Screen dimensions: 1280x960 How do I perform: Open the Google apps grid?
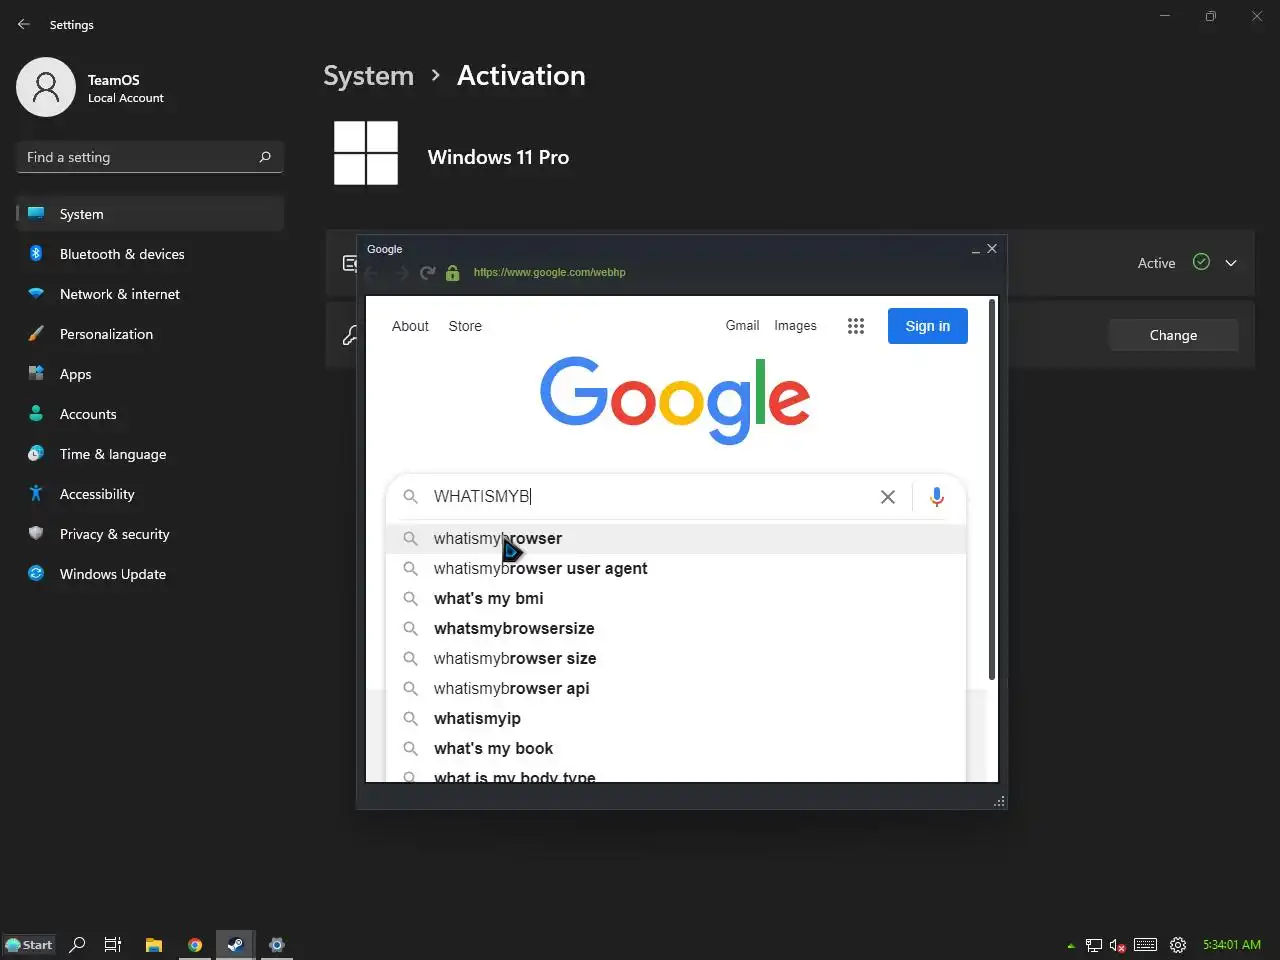[856, 326]
